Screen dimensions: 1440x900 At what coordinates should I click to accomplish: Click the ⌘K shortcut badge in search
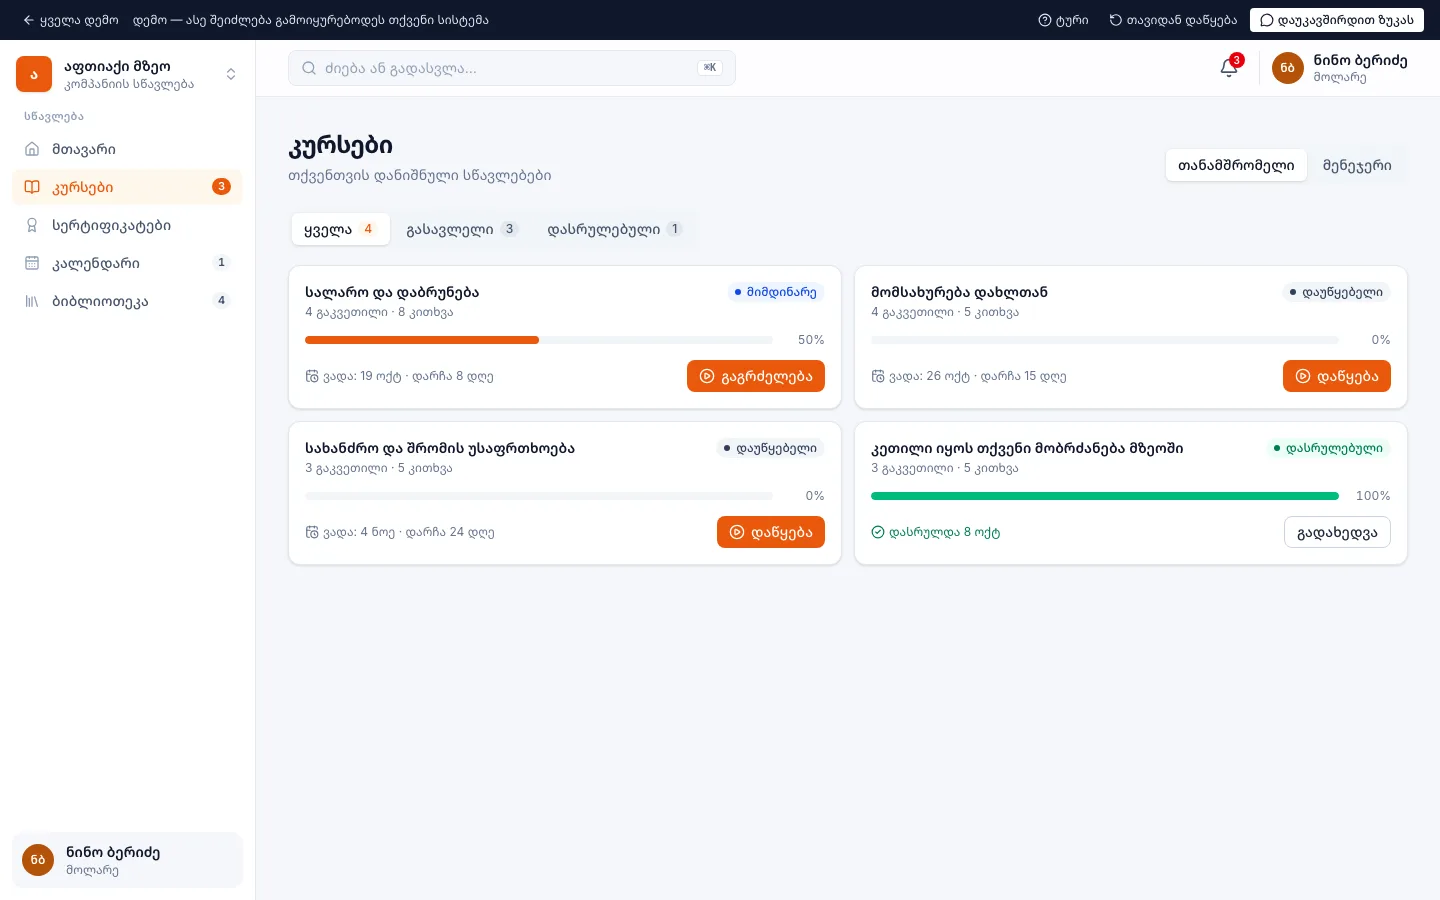click(x=710, y=68)
